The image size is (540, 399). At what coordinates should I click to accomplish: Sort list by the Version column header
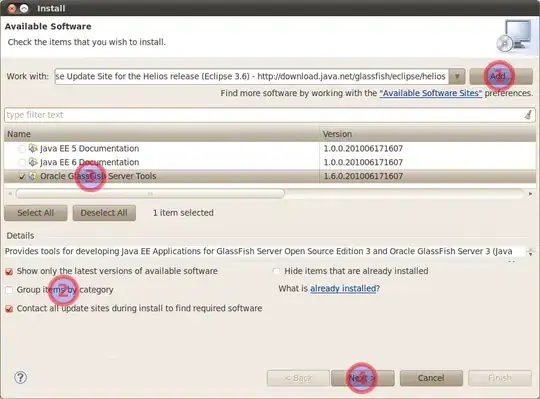click(427, 134)
